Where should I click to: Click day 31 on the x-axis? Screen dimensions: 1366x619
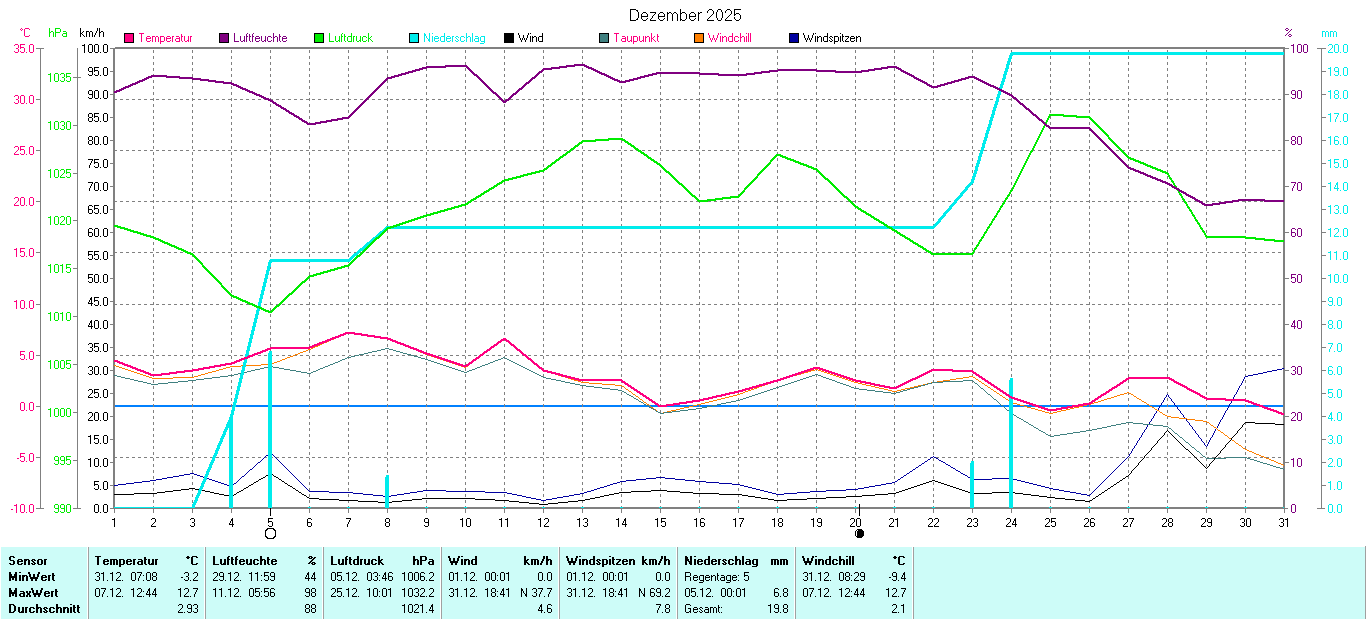(1283, 522)
